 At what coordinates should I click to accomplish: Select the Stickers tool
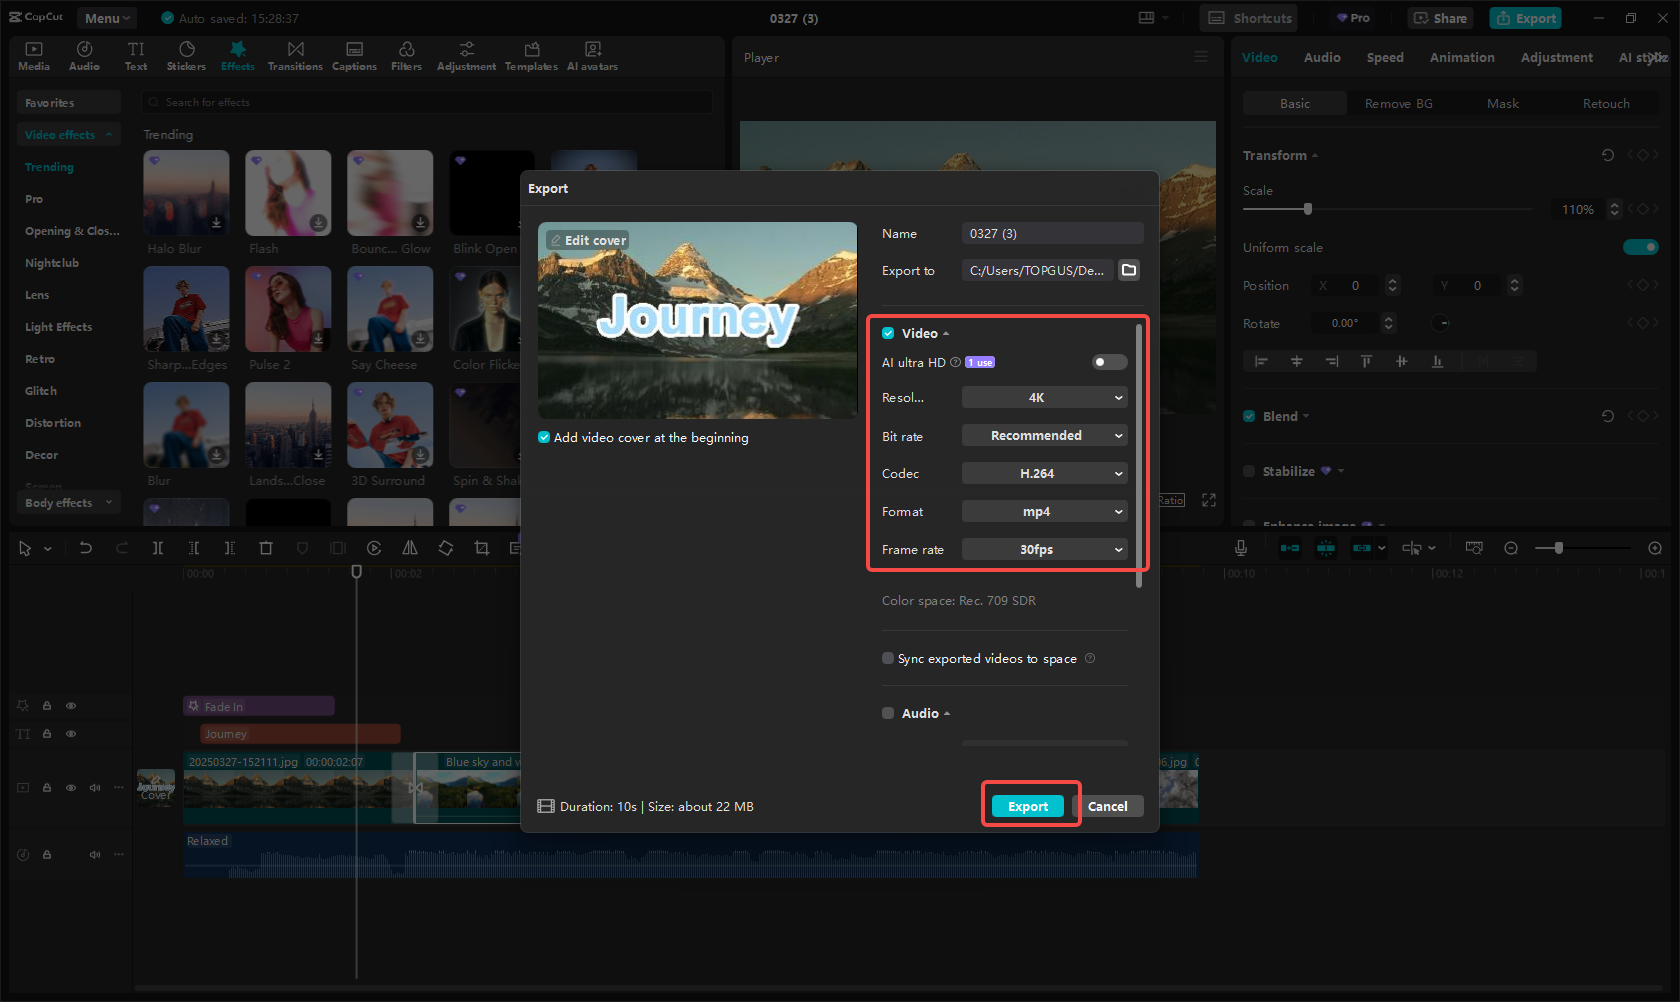pyautogui.click(x=186, y=55)
